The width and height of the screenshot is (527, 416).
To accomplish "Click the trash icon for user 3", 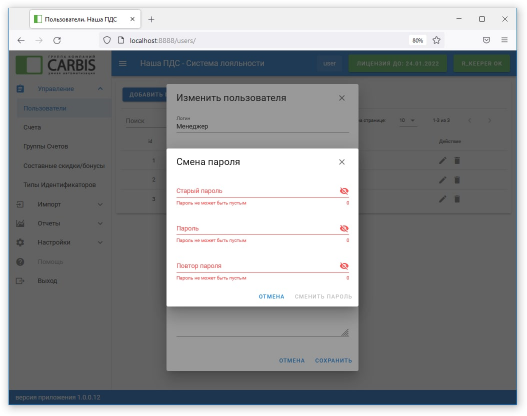I will click(457, 199).
